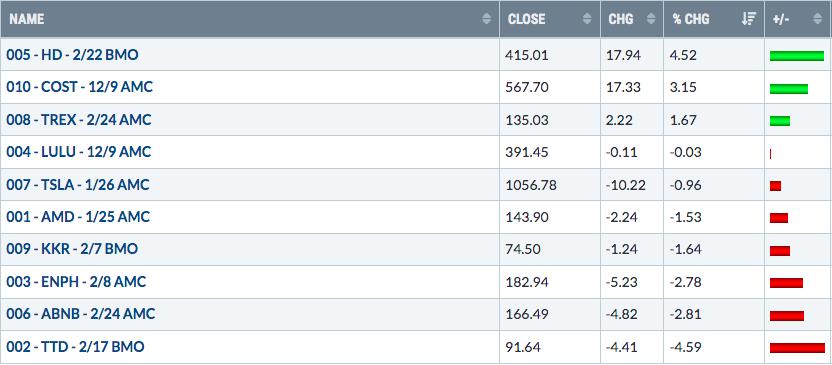This screenshot has width=832, height=365.
Task: Open the 007 - TSLA - 1/26 AMC link
Action: tap(78, 185)
